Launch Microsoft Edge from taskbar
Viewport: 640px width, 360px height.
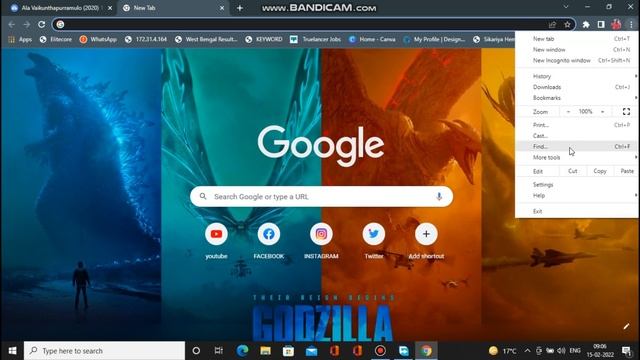pos(242,351)
